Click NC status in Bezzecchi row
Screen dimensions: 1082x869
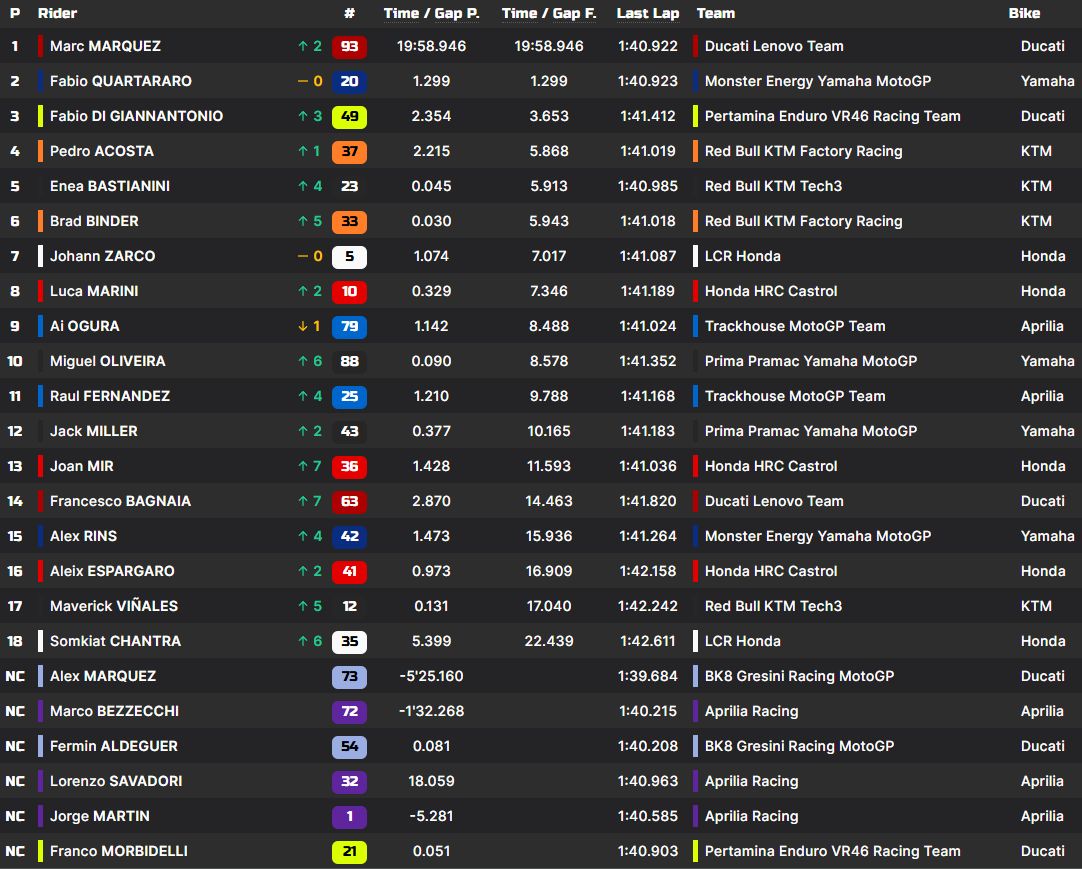[x=15, y=712]
